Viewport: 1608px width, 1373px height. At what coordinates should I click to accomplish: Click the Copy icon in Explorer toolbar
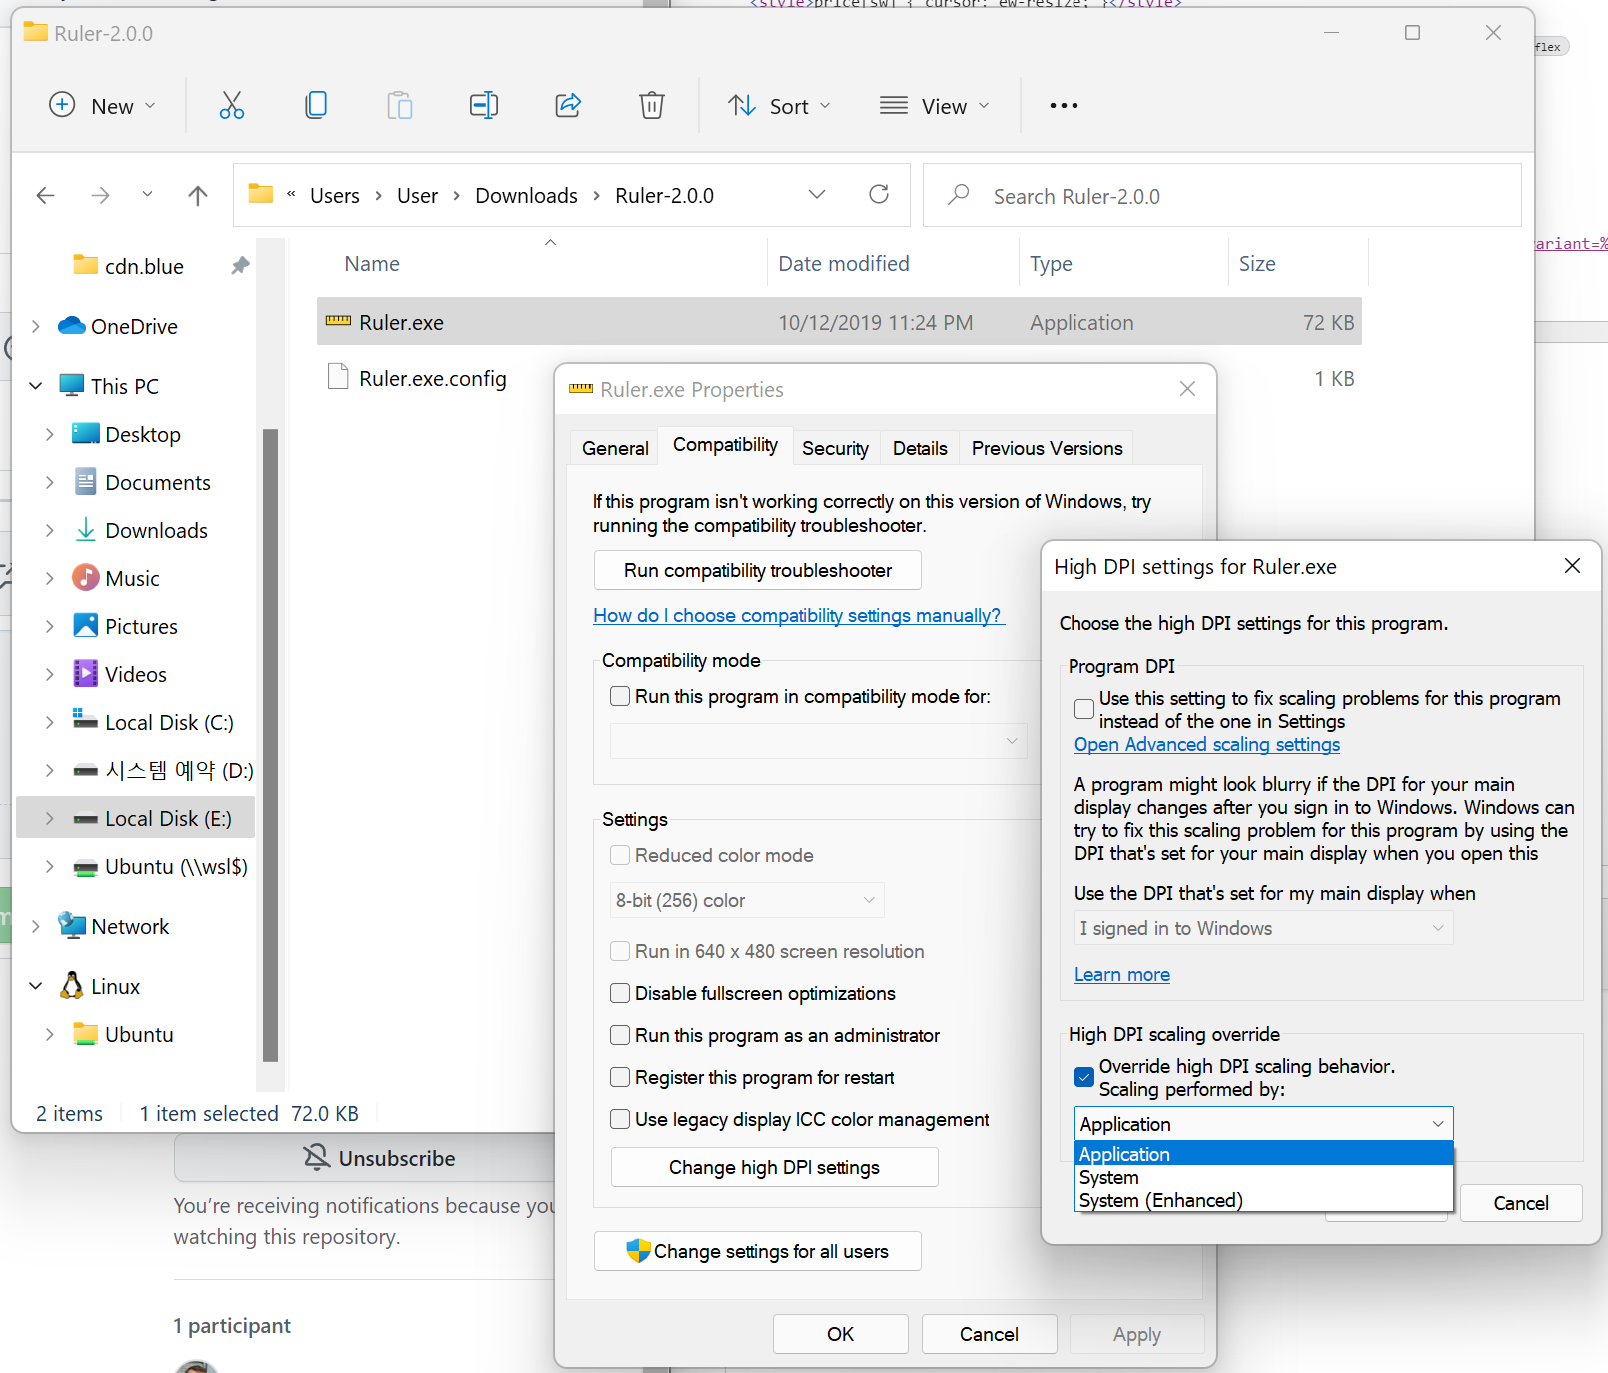pyautogui.click(x=316, y=105)
